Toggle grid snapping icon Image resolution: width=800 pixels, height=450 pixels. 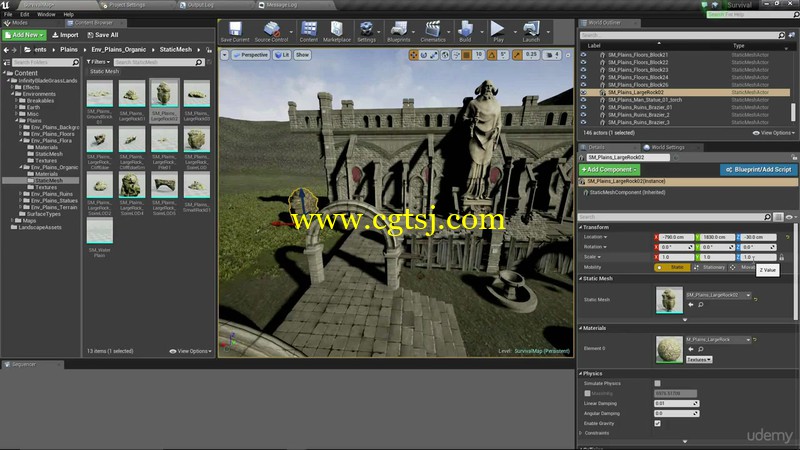pos(466,55)
